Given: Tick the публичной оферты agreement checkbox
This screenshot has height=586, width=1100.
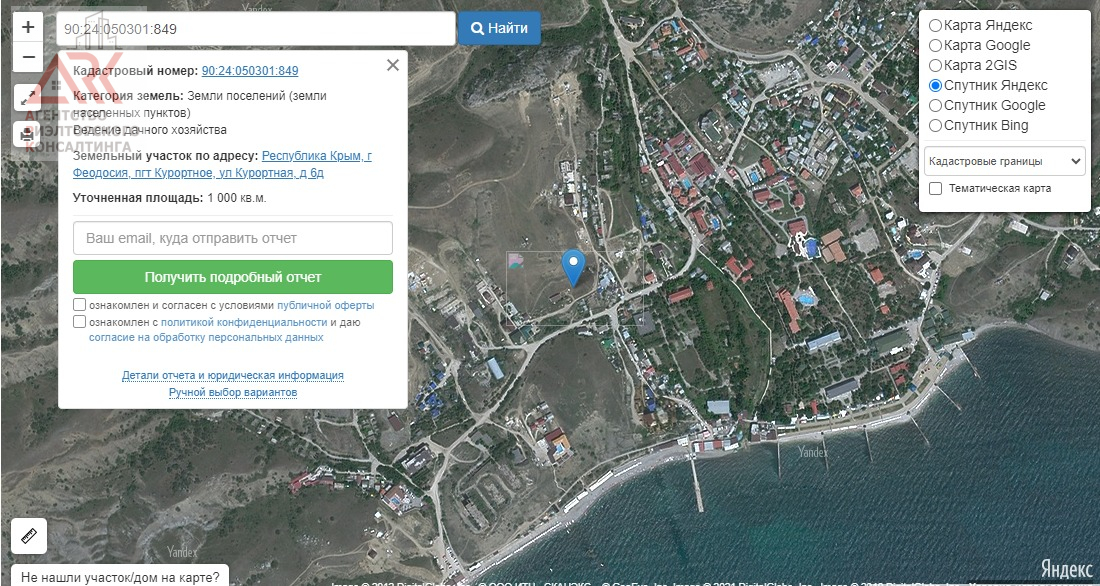Looking at the screenshot, I should click(79, 305).
